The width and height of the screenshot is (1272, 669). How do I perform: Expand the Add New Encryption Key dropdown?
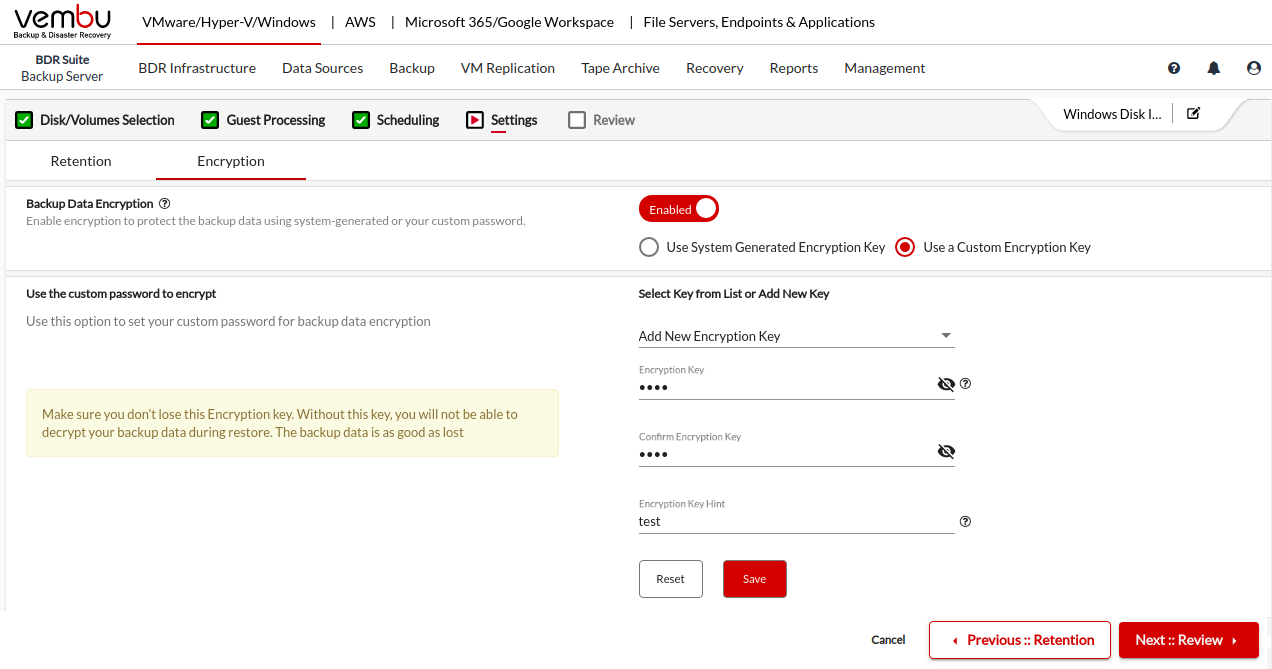point(796,336)
